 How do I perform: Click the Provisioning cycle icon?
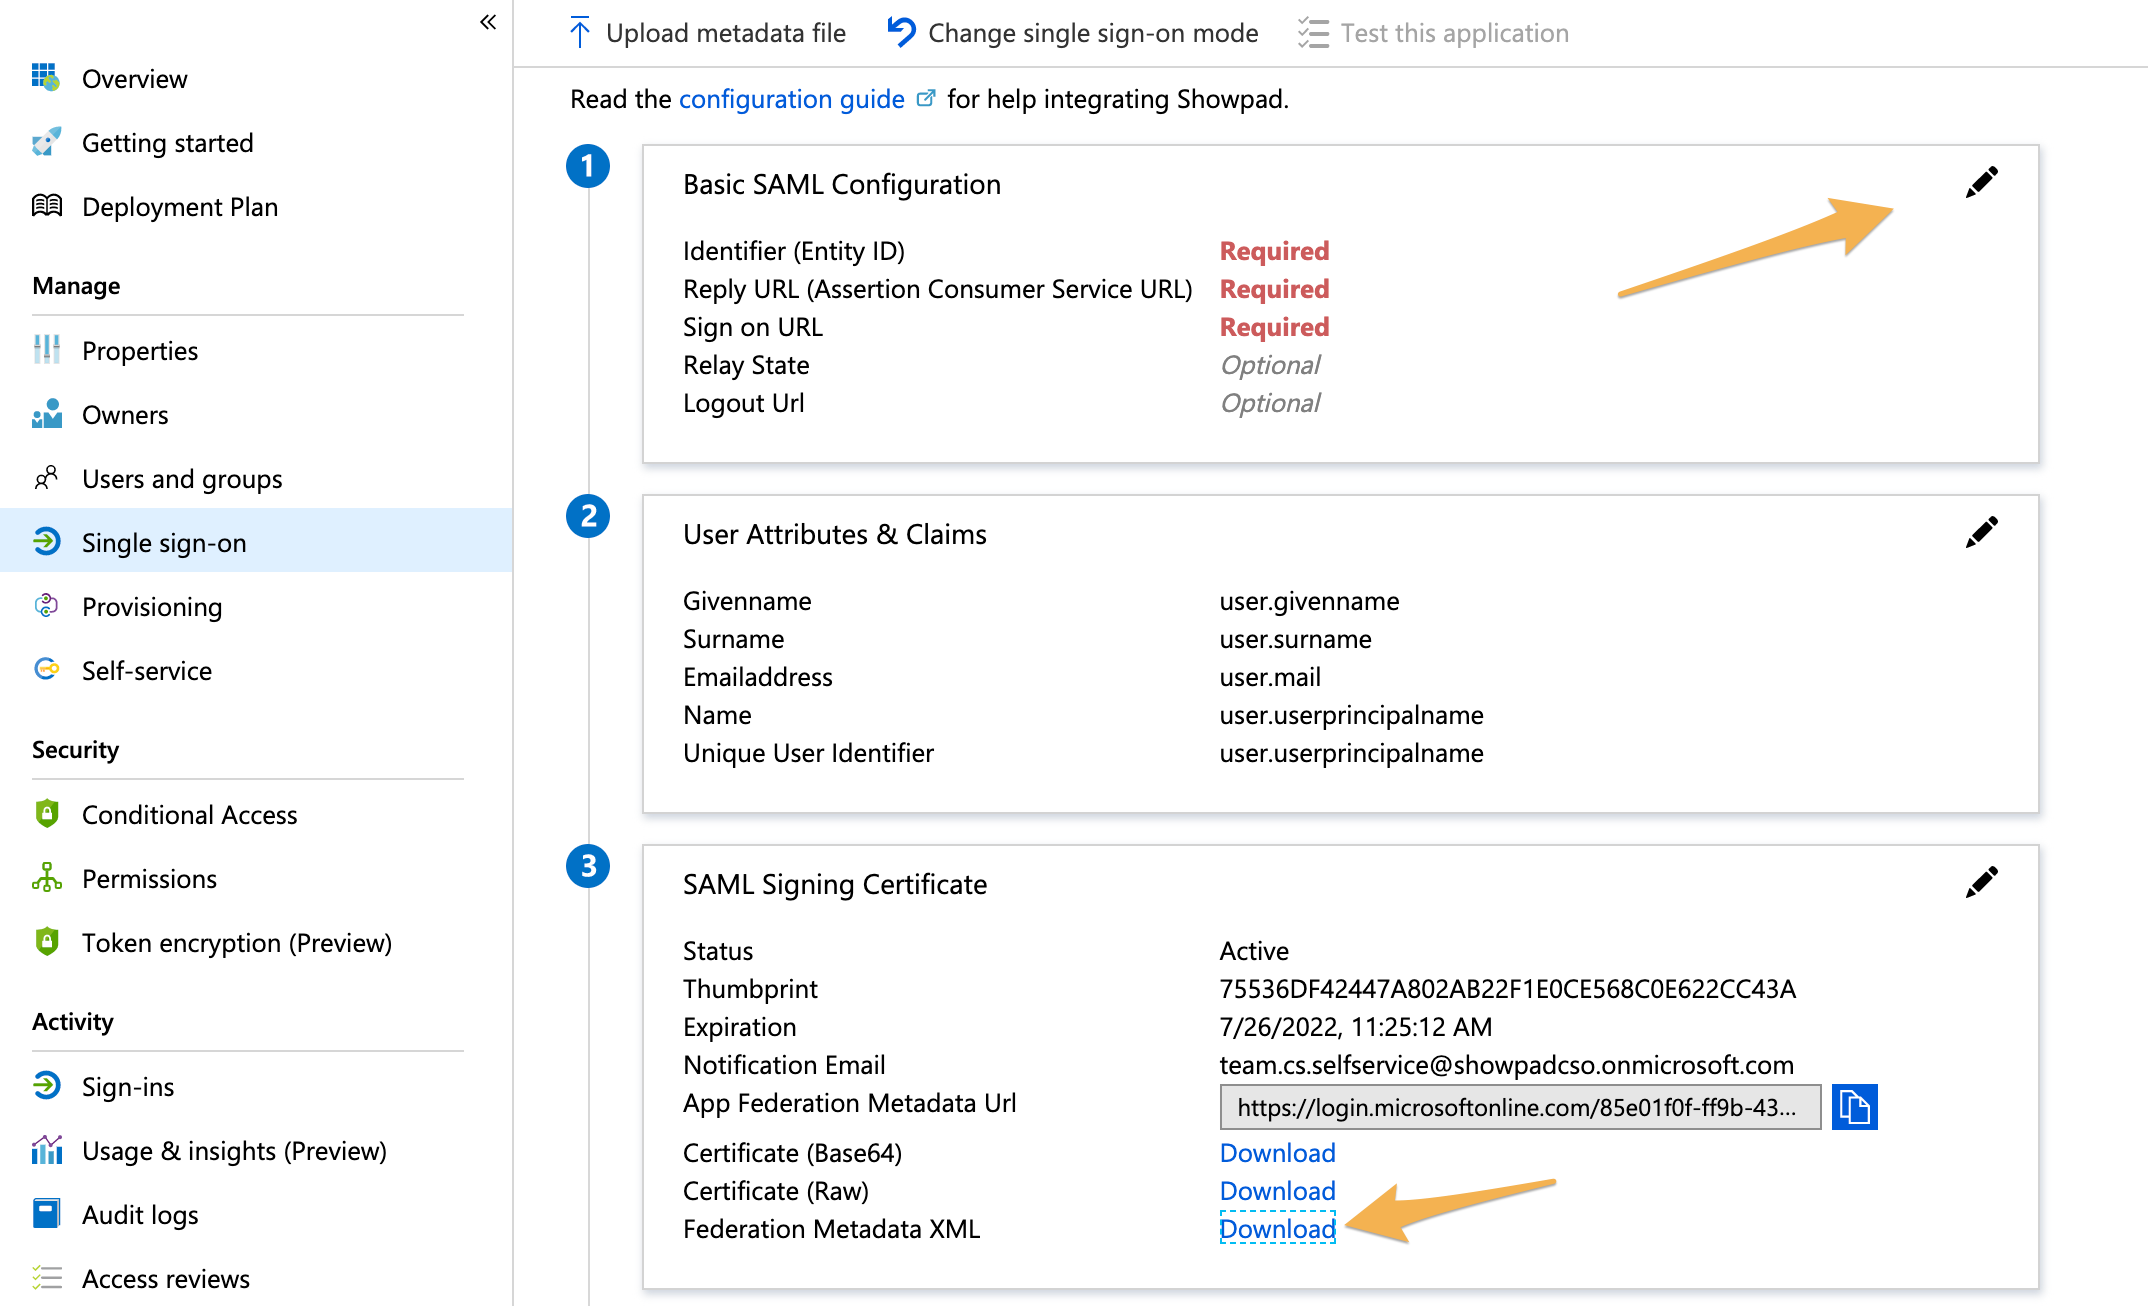pos(46,606)
